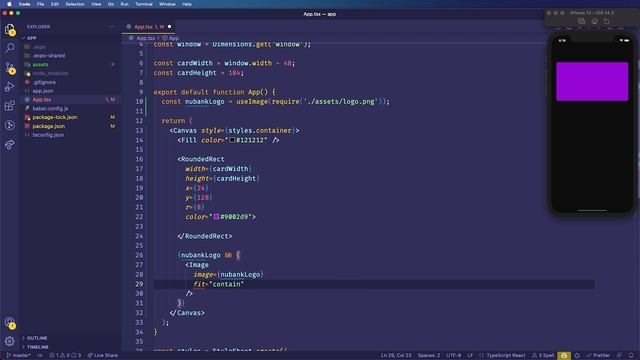Click the Spell status bar item
This screenshot has height=360, width=640.
click(x=543, y=356)
